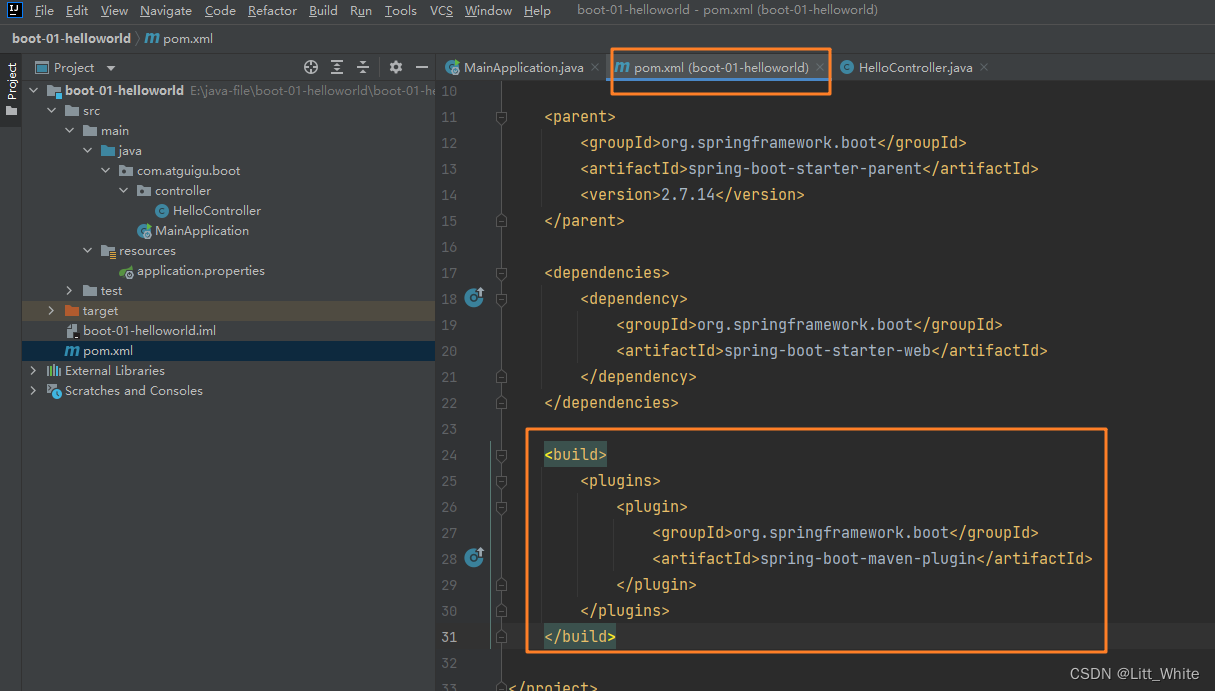
Task: Click the pom.xml Maven icon in tree
Action: coord(72,351)
